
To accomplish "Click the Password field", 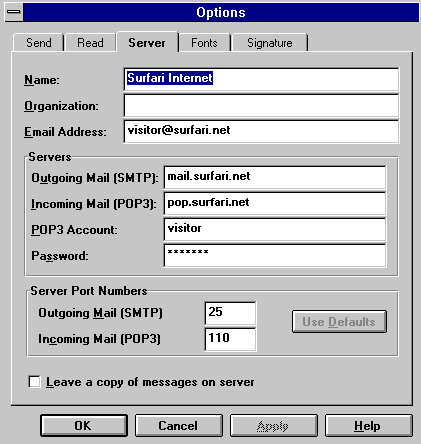I will (275, 255).
